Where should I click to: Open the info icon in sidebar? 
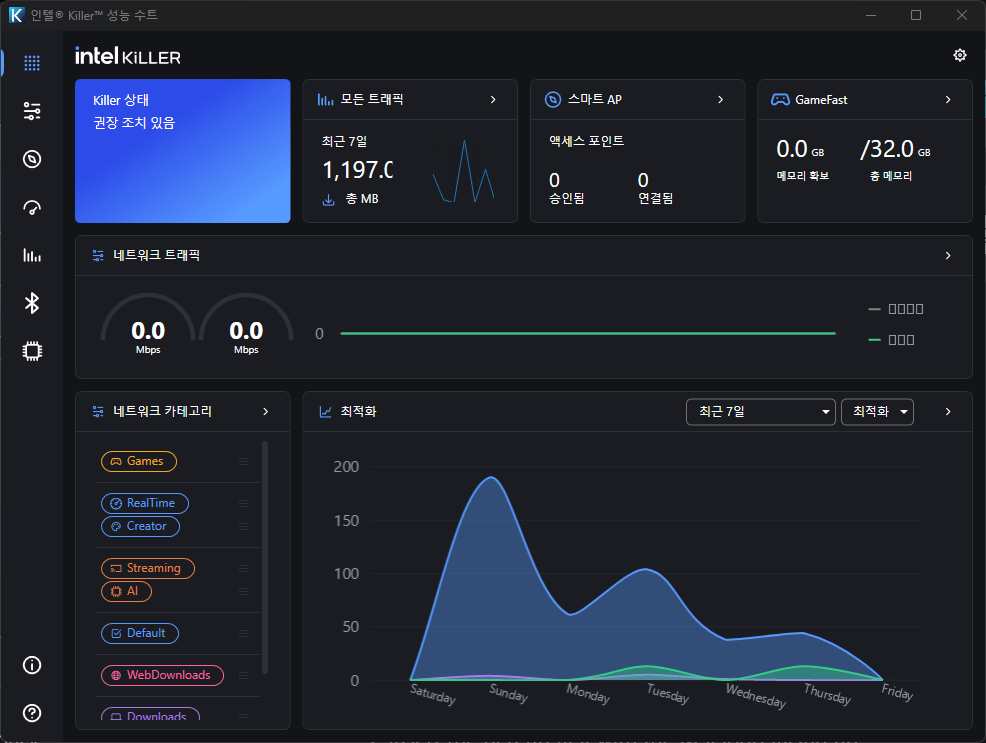point(32,665)
